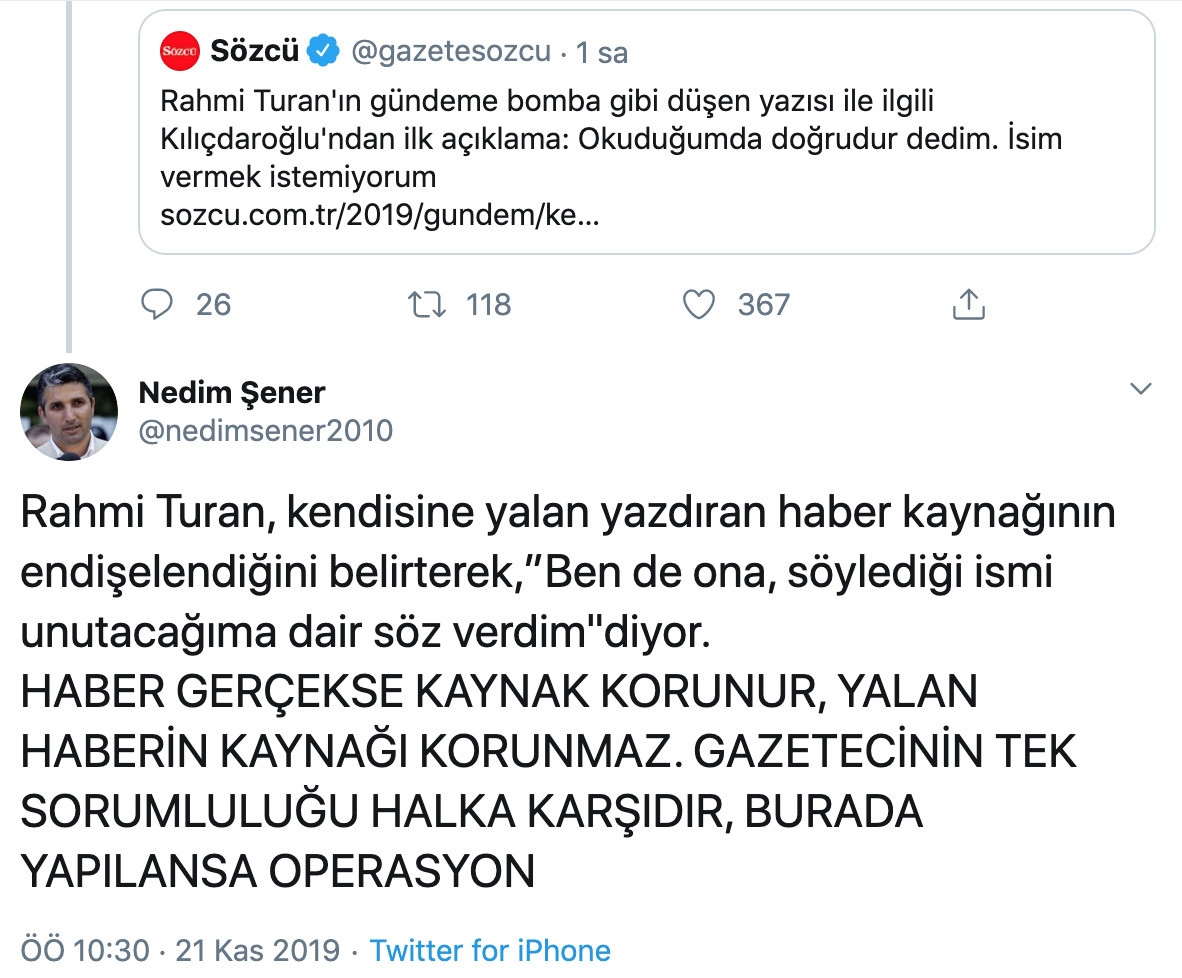Open the quoted tweet about Rahmi Turan

coord(647,132)
